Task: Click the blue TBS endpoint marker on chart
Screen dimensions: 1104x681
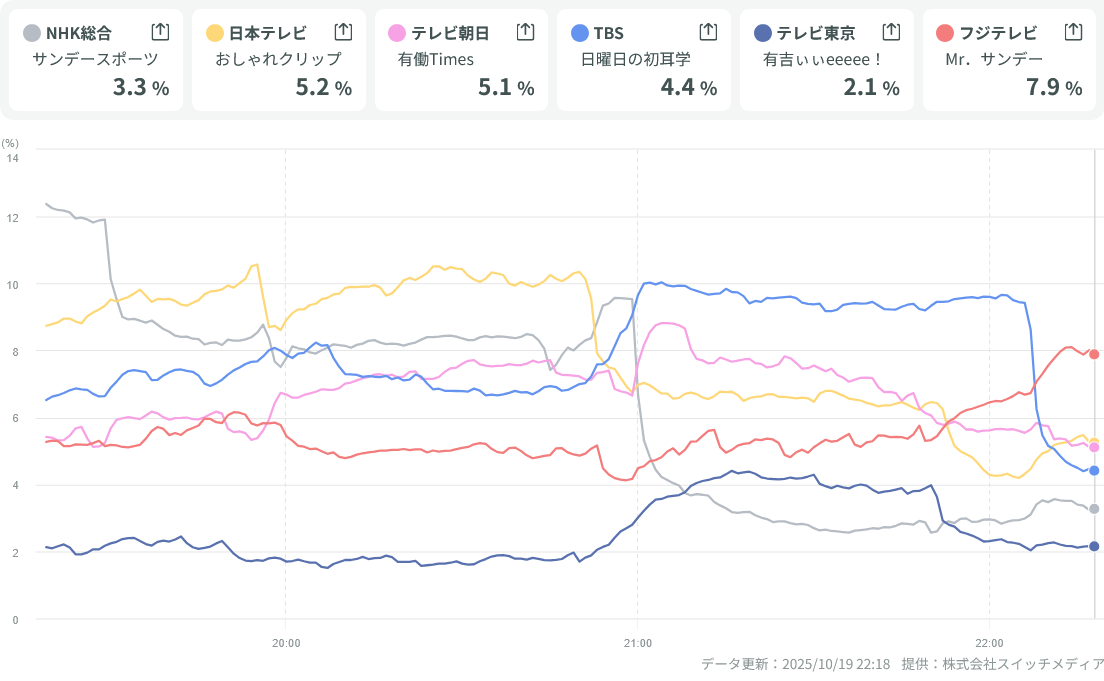Action: [x=1094, y=470]
